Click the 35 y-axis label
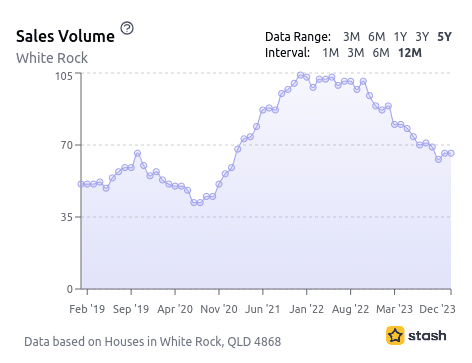The width and height of the screenshot is (472, 363). [x=67, y=217]
